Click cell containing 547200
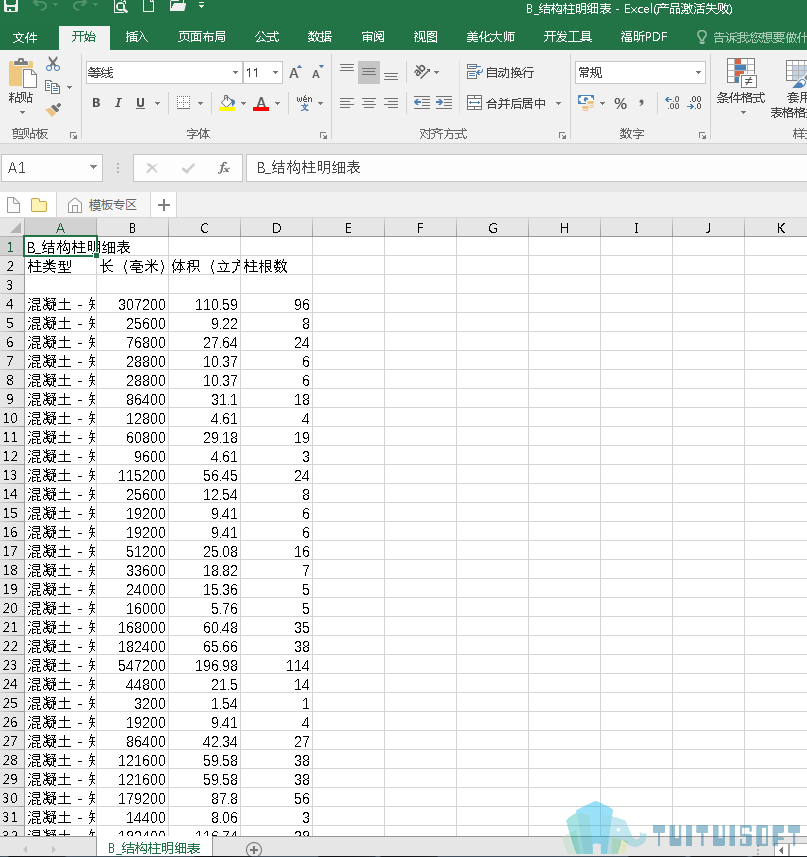Image resolution: width=807 pixels, height=857 pixels. [133, 665]
